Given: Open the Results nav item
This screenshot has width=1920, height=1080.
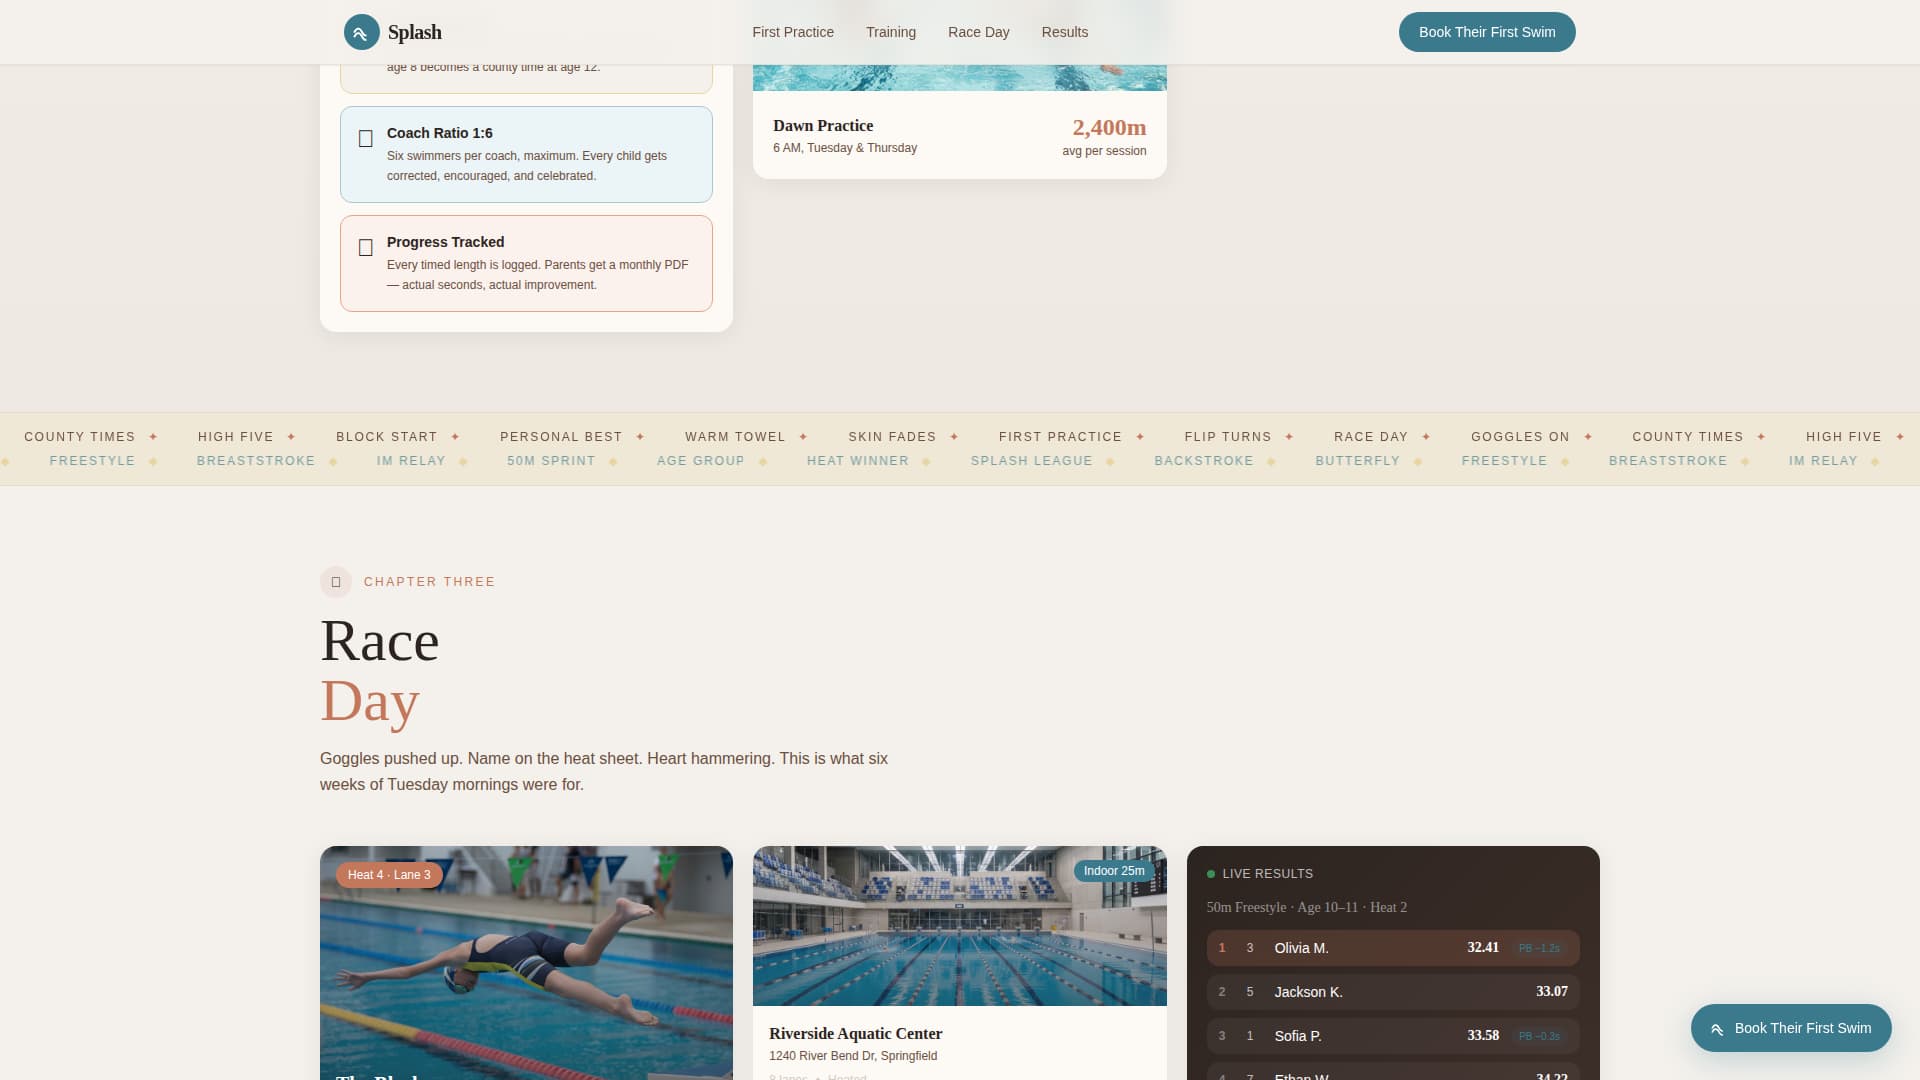Looking at the screenshot, I should (x=1064, y=32).
